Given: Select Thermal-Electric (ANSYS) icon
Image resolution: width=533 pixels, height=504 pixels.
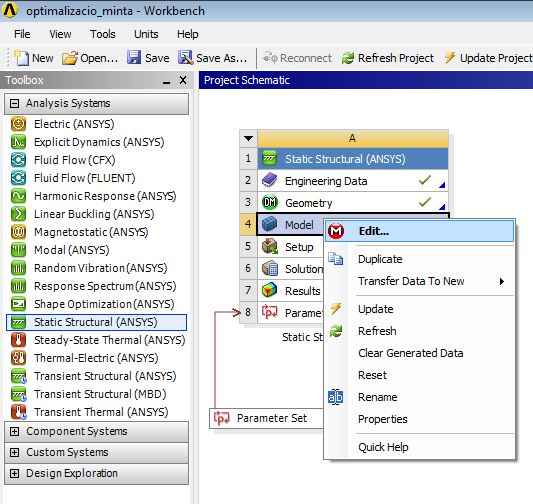Looking at the screenshot, I should point(18,358).
